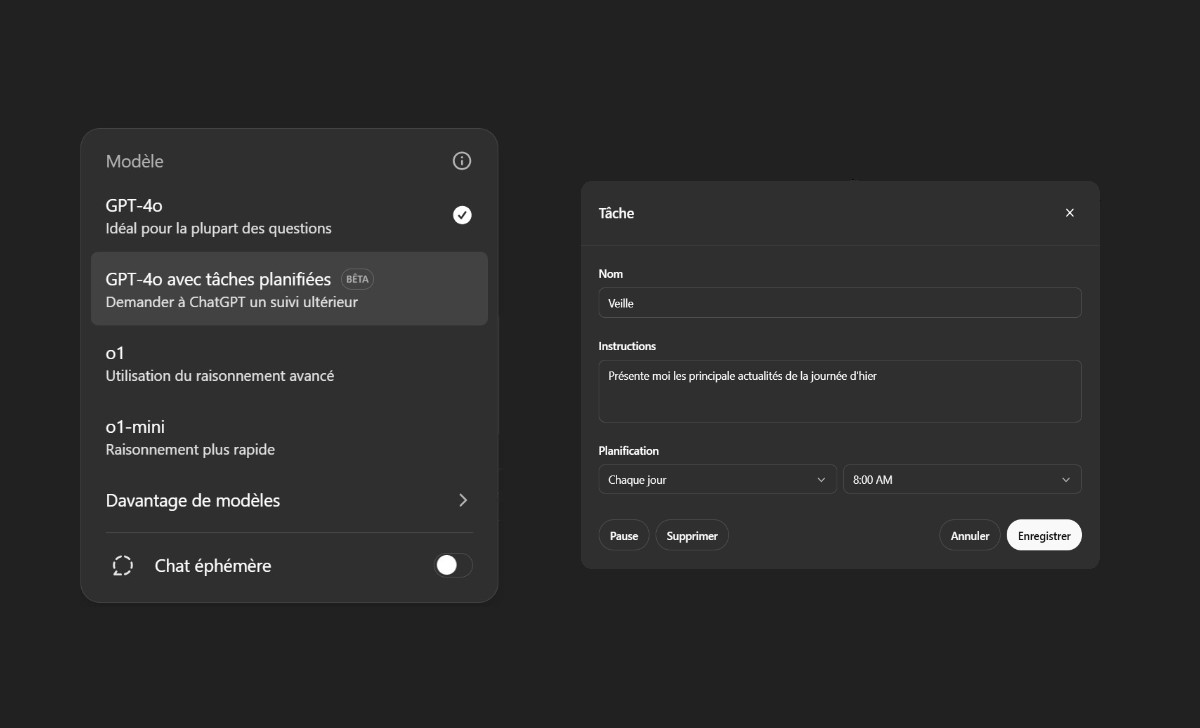Viewport: 1200px width, 728px height.
Task: Open the 8:00 AM time dropdown
Action: [x=962, y=480]
